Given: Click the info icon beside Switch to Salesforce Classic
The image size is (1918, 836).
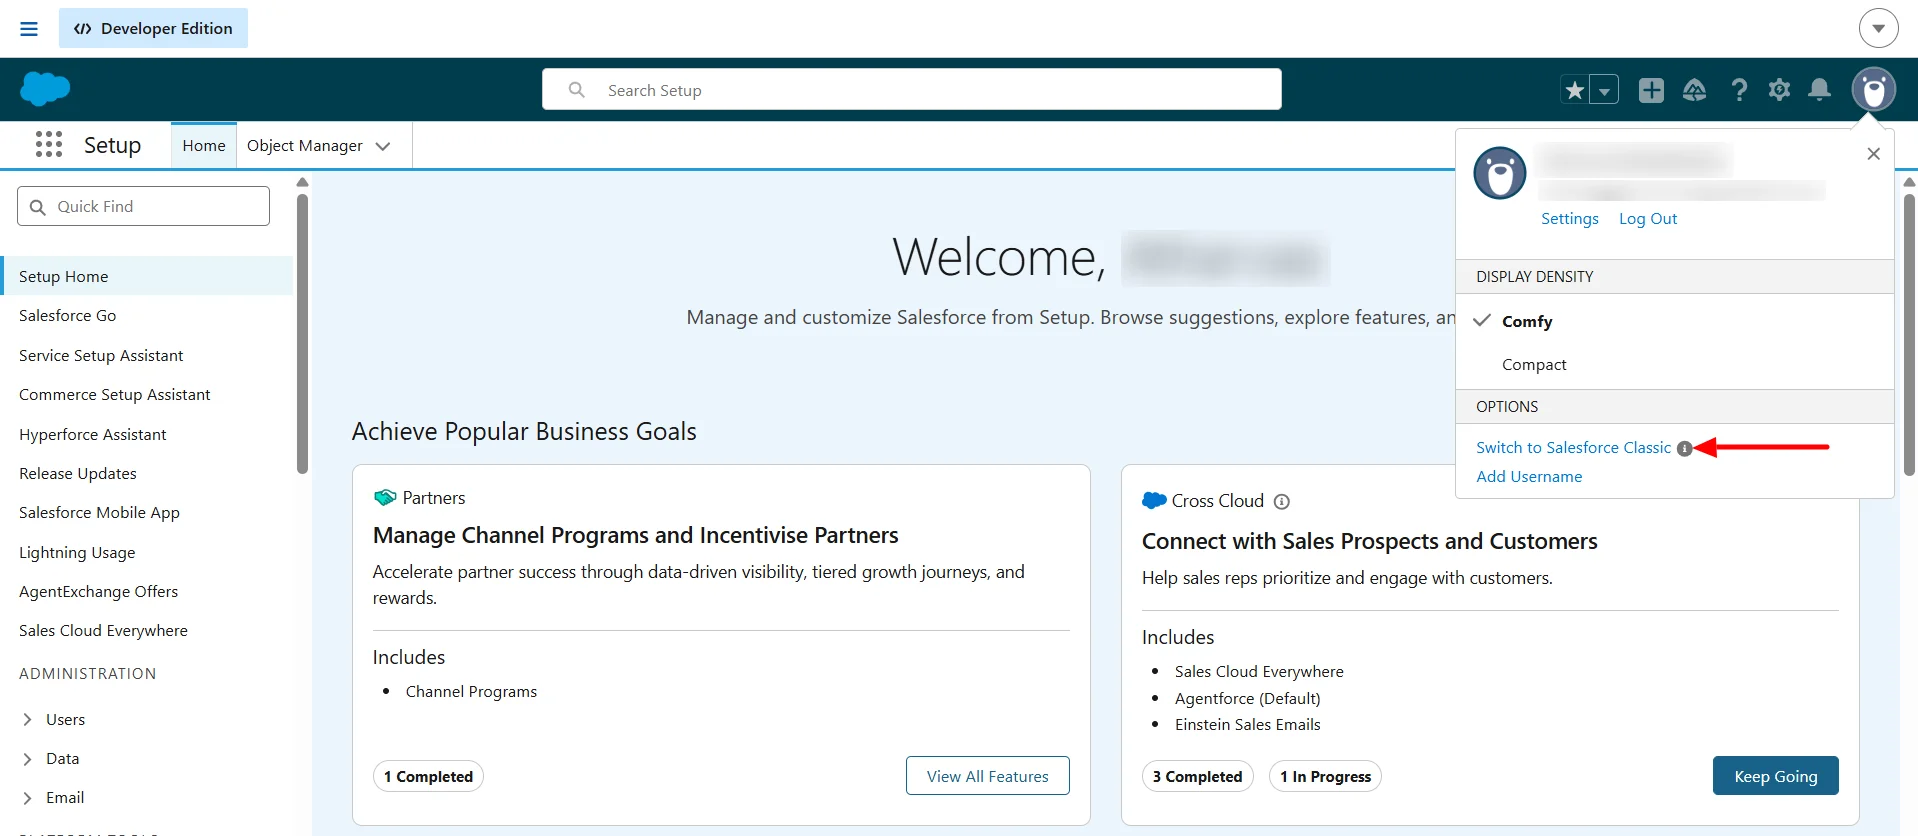Looking at the screenshot, I should point(1684,448).
